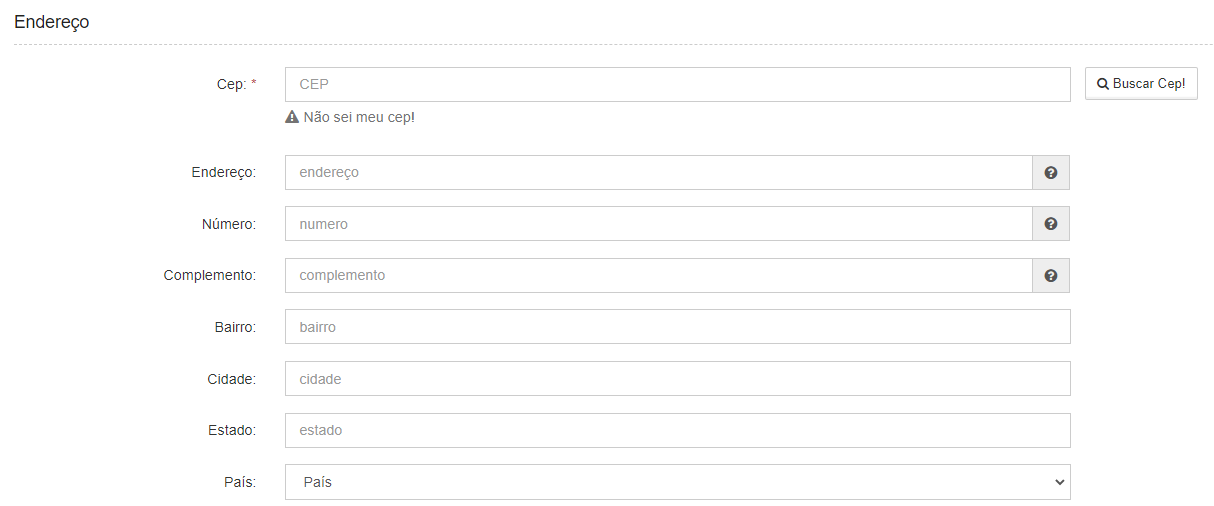Viewport: 1214px width, 506px height.
Task: Click the cidade input field
Action: point(677,379)
